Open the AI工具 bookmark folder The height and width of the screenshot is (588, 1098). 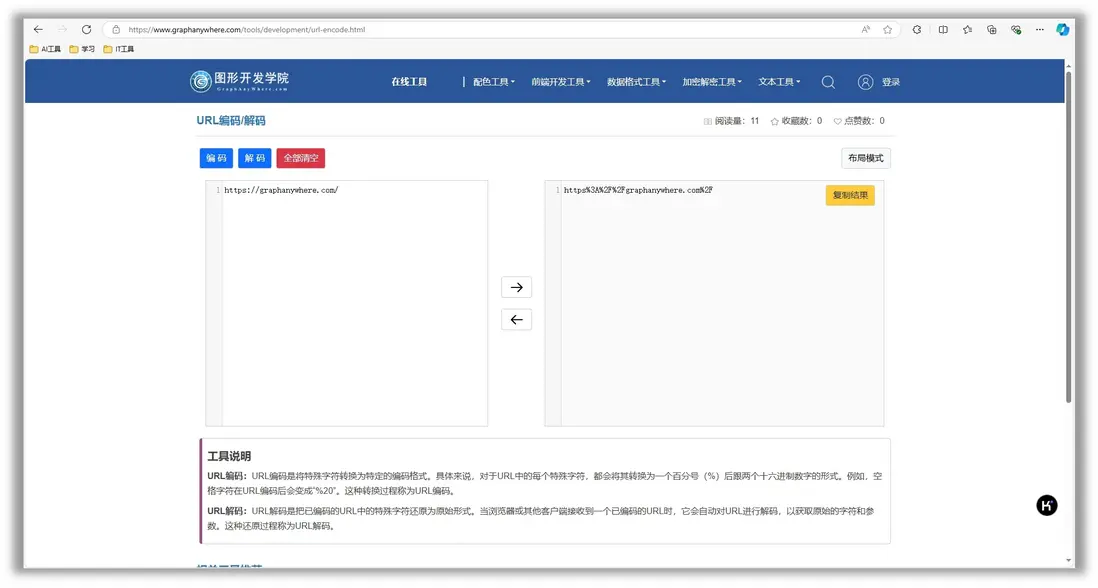pyautogui.click(x=45, y=49)
